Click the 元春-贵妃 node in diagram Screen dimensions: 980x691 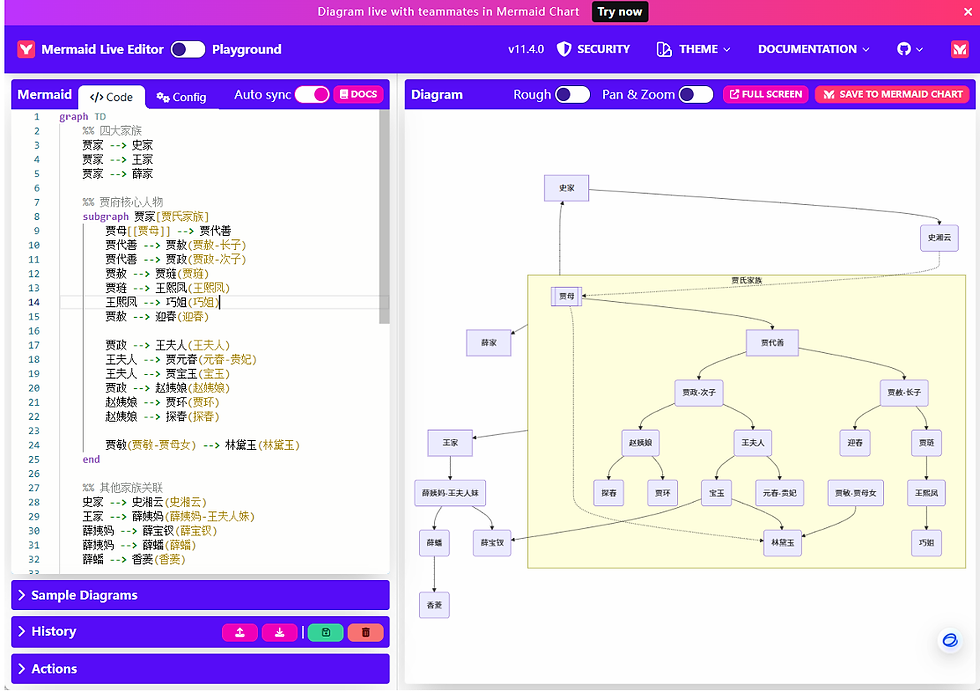(x=779, y=493)
